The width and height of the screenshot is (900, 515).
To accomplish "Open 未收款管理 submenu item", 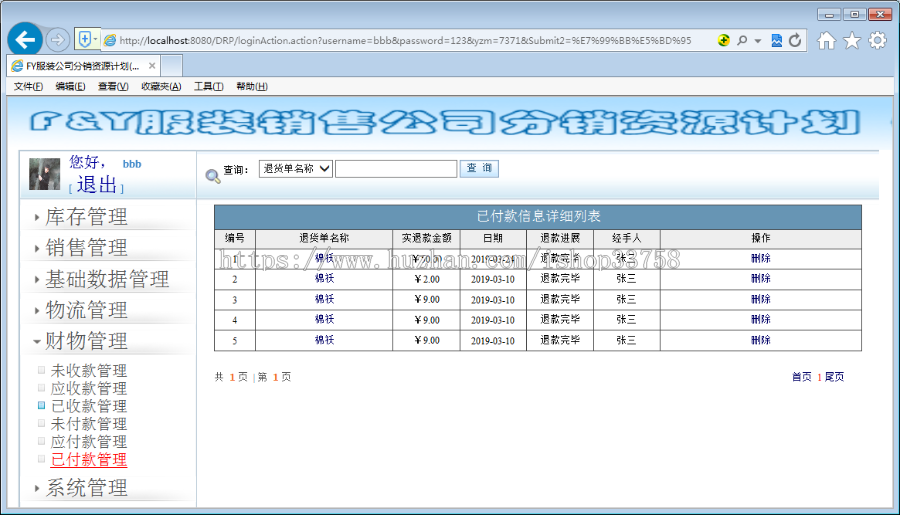I will point(89,370).
